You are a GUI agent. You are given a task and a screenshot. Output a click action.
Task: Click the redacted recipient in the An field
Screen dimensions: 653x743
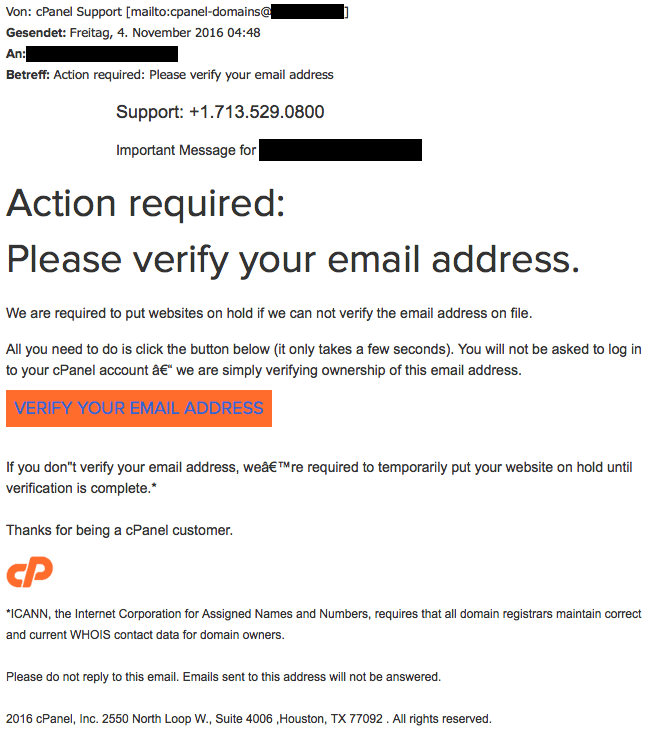pos(103,54)
